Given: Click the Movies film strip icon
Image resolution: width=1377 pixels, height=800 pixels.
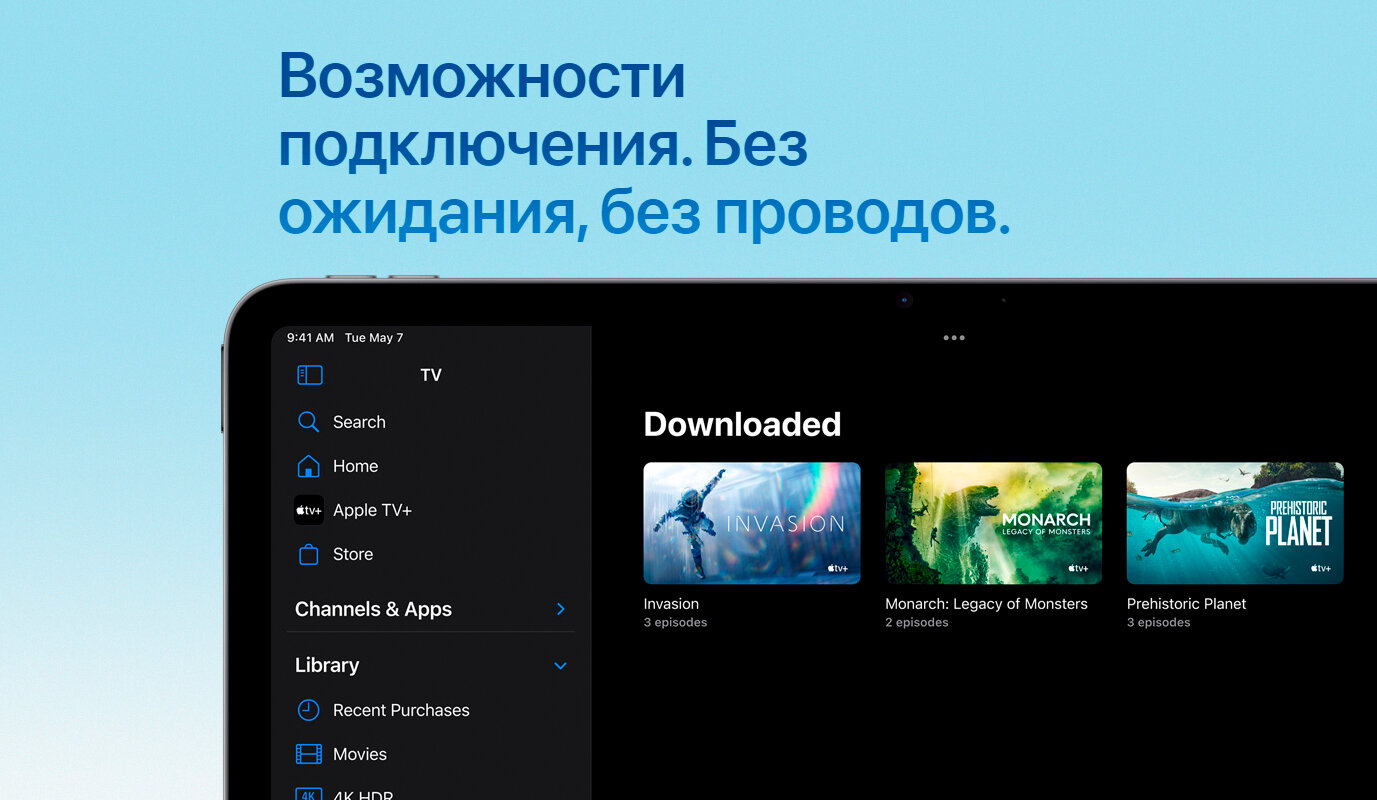Looking at the screenshot, I should pos(309,754).
